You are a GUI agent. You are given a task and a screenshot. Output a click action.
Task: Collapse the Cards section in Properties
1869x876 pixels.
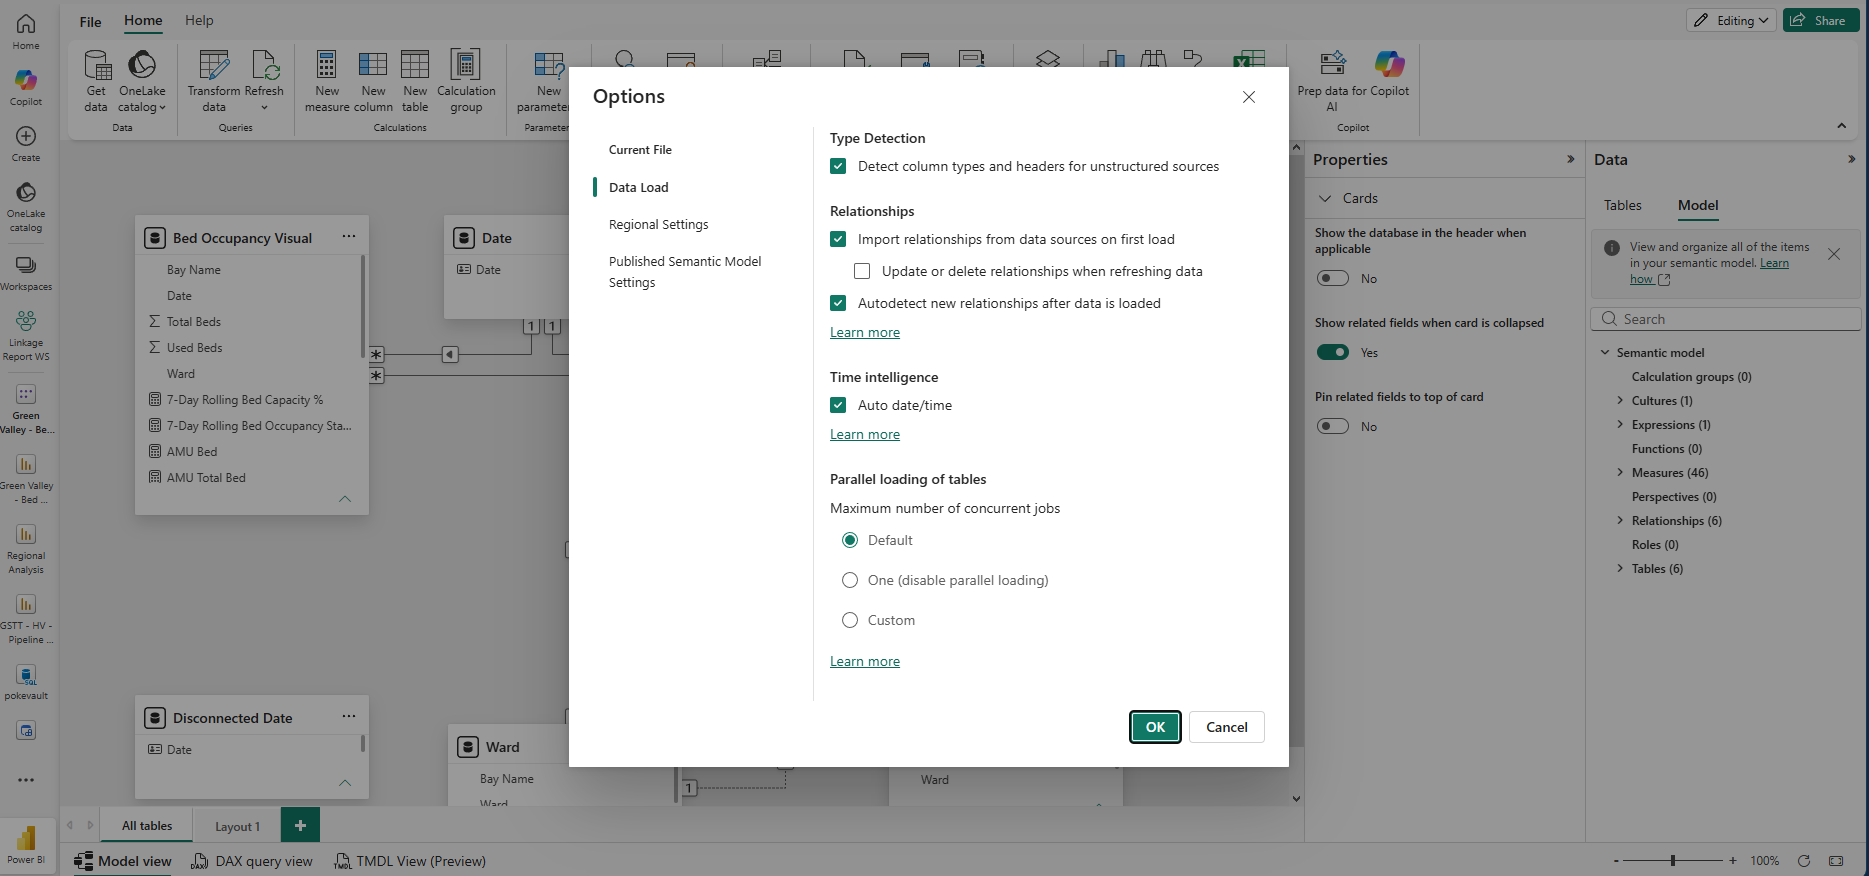tap(1325, 198)
